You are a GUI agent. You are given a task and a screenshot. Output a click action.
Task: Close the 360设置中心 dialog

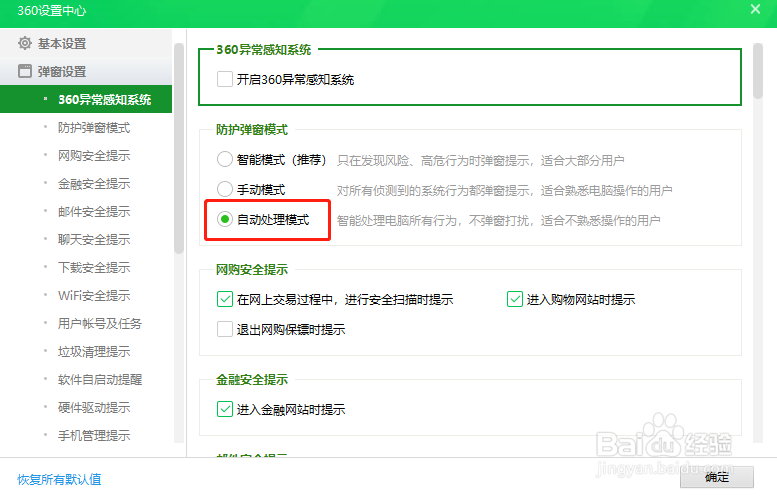755,9
